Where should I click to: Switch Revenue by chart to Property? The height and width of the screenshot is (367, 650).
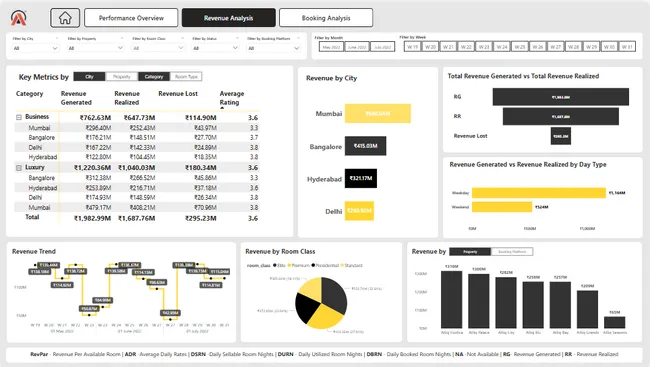coord(470,252)
